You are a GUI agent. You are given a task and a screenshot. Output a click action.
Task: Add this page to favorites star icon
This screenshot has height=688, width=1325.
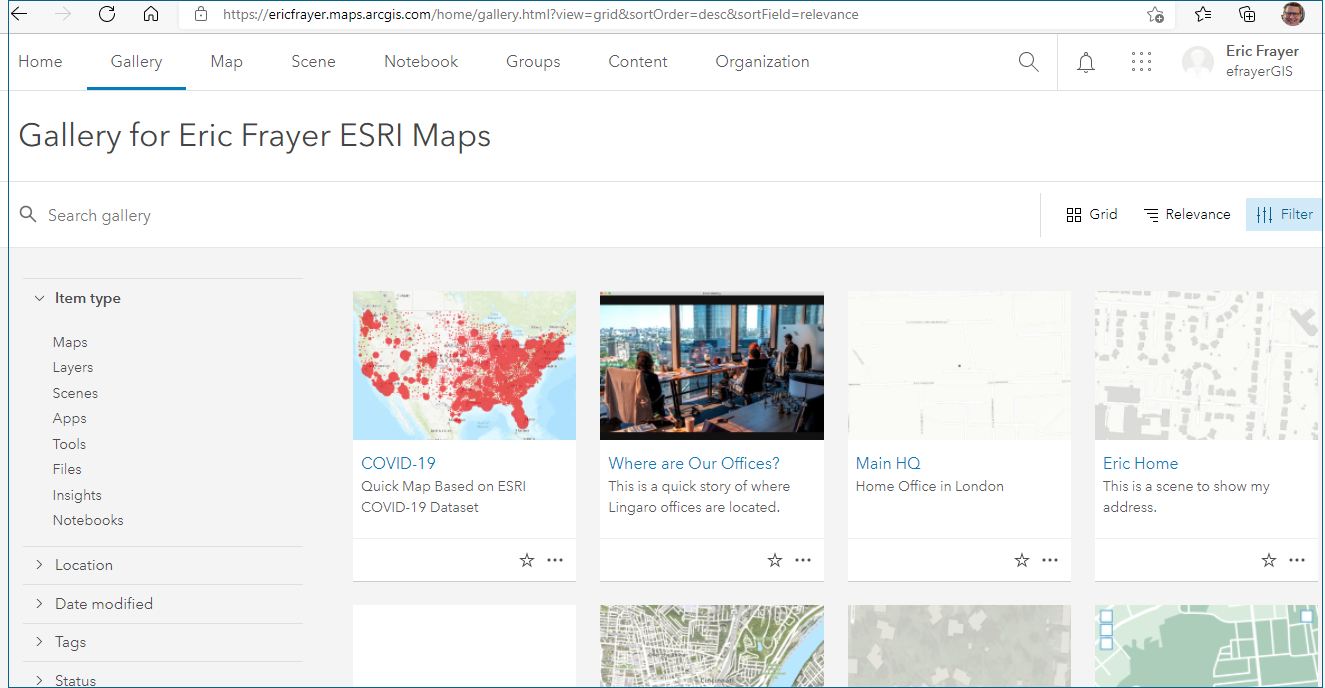point(1155,15)
